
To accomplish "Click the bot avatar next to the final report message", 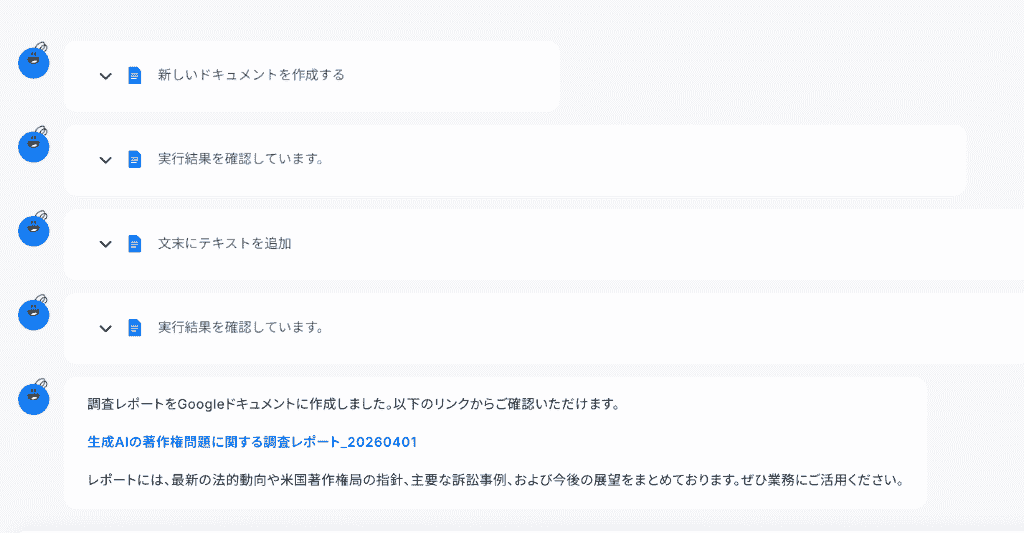I will (34, 398).
